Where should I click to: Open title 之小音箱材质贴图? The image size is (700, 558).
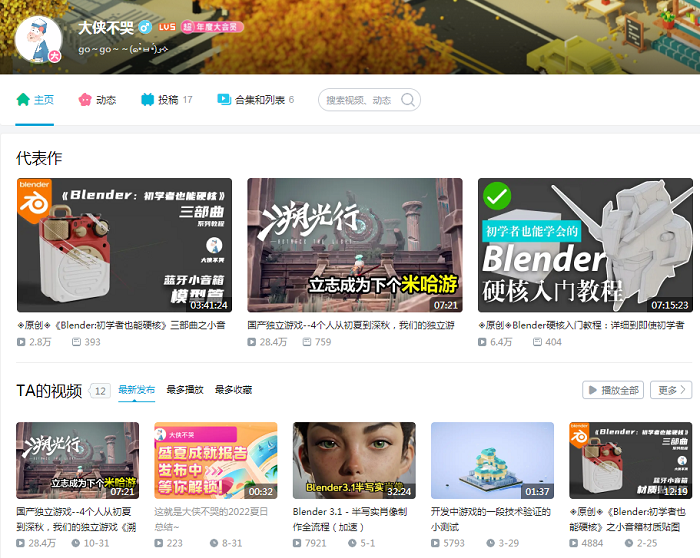628,519
